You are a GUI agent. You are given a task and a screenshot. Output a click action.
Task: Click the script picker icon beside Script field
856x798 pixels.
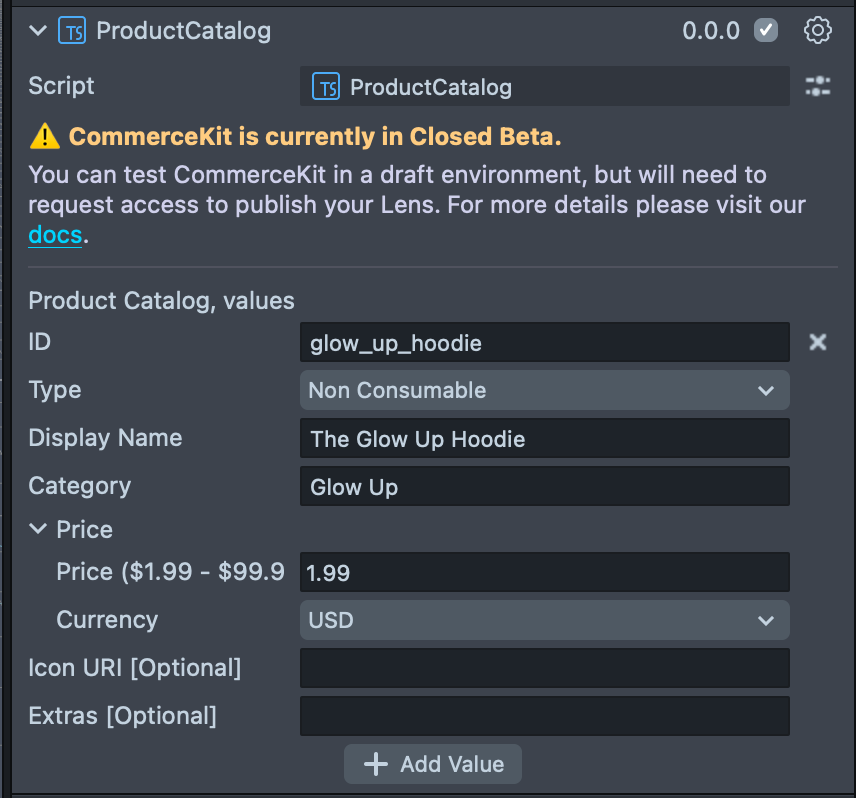818,87
